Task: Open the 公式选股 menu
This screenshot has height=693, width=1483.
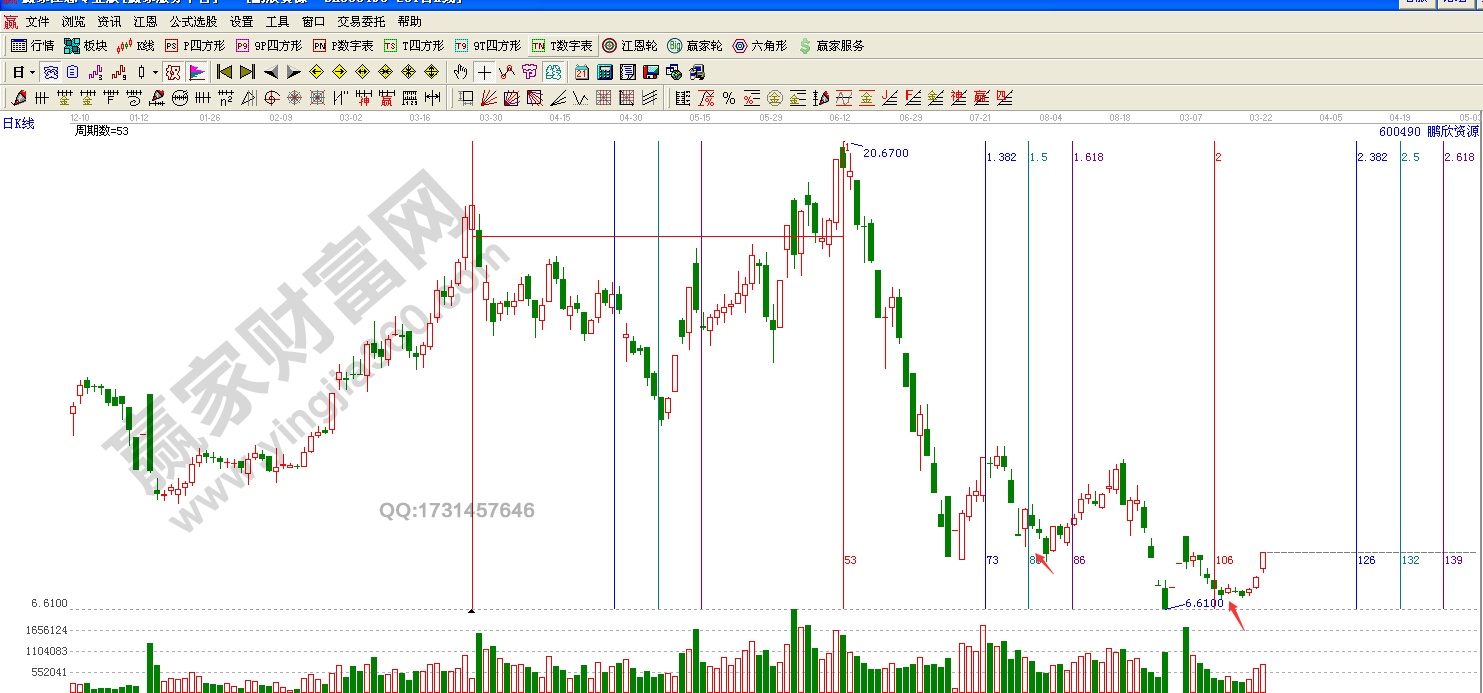Action: [193, 21]
